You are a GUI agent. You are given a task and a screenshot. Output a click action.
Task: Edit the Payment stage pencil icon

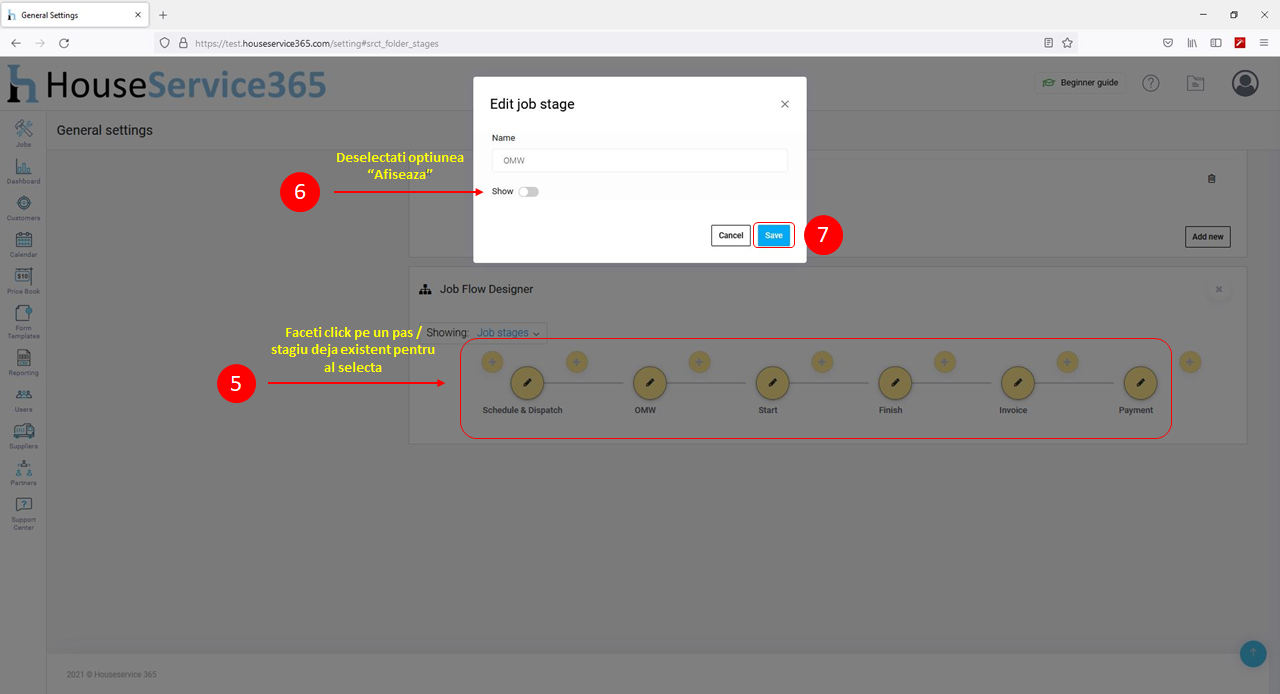(1140, 383)
